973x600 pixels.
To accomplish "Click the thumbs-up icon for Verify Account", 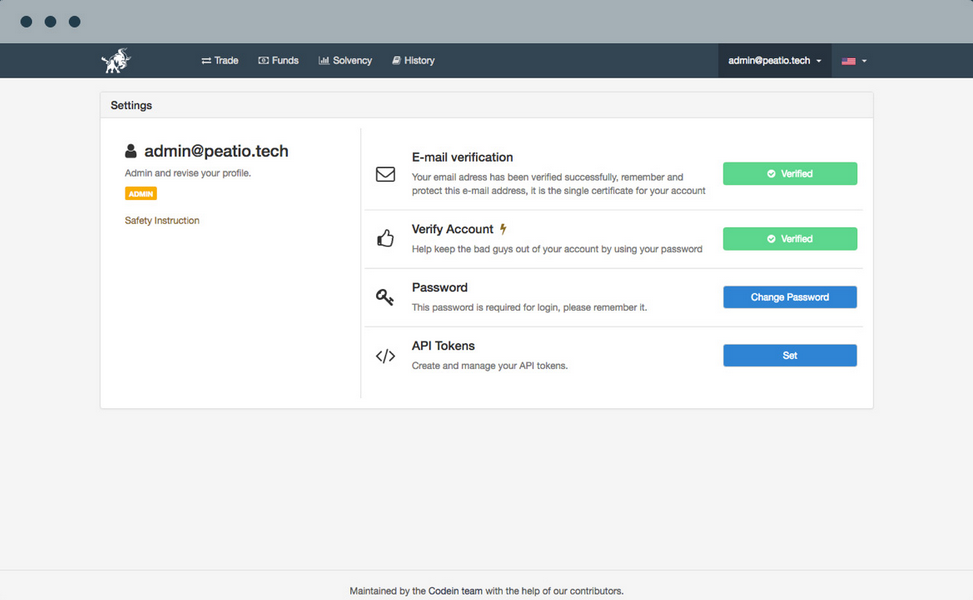I will click(385, 238).
